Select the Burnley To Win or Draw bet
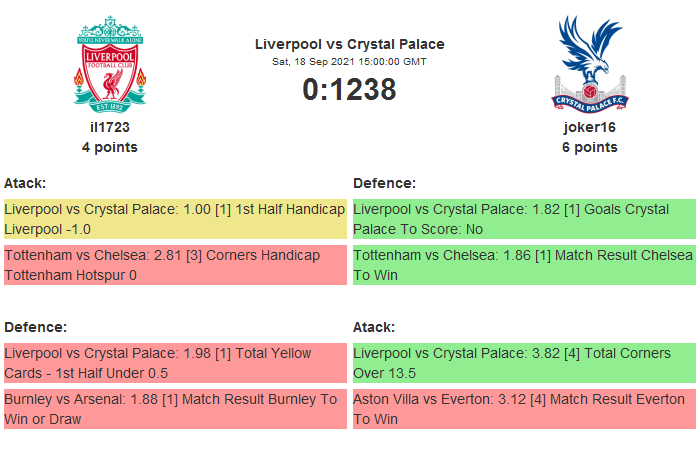The width and height of the screenshot is (700, 460). [x=175, y=409]
